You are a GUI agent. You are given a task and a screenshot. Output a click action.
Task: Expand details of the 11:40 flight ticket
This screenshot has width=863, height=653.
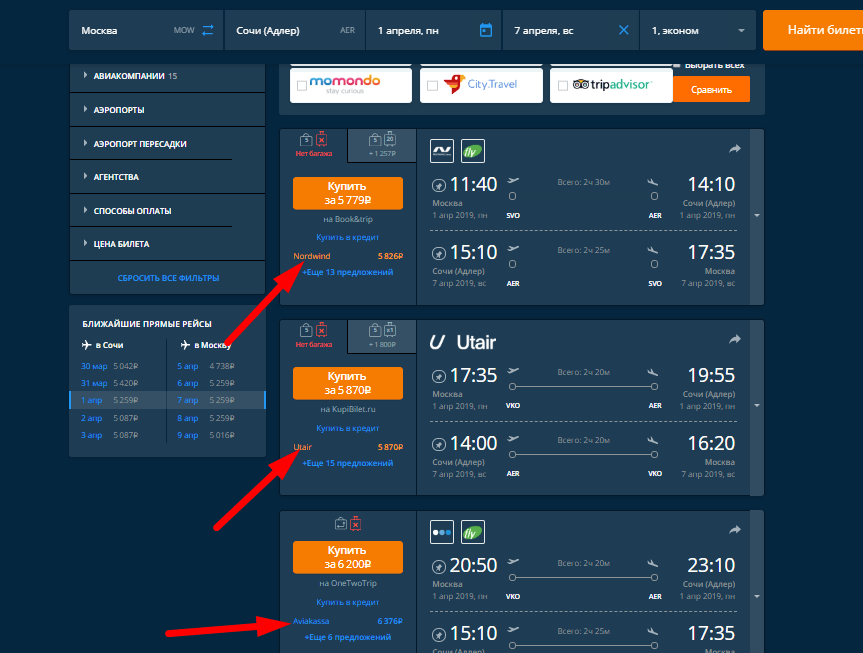[x=757, y=216]
